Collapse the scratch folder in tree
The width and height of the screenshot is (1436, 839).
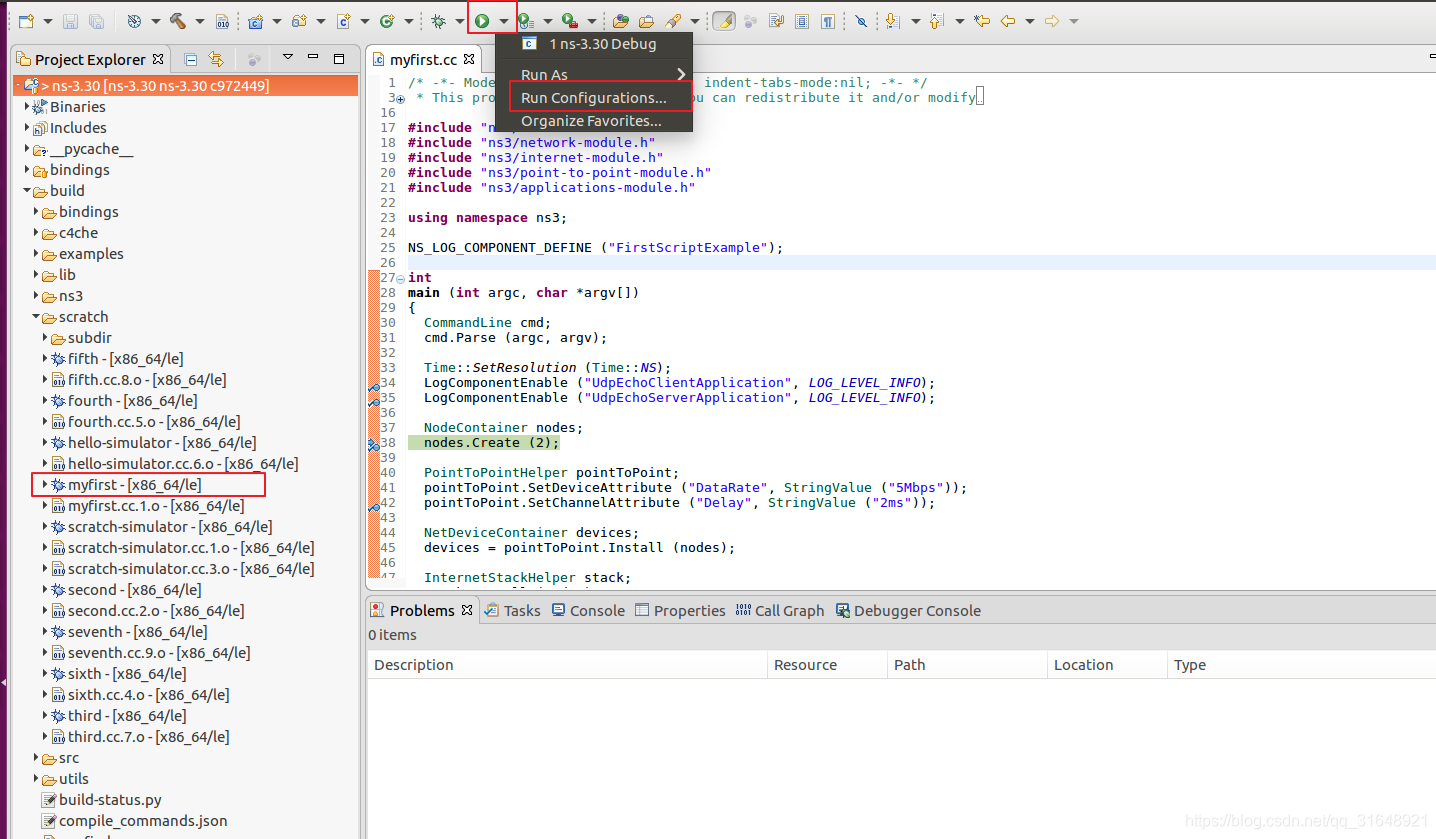click(x=36, y=317)
